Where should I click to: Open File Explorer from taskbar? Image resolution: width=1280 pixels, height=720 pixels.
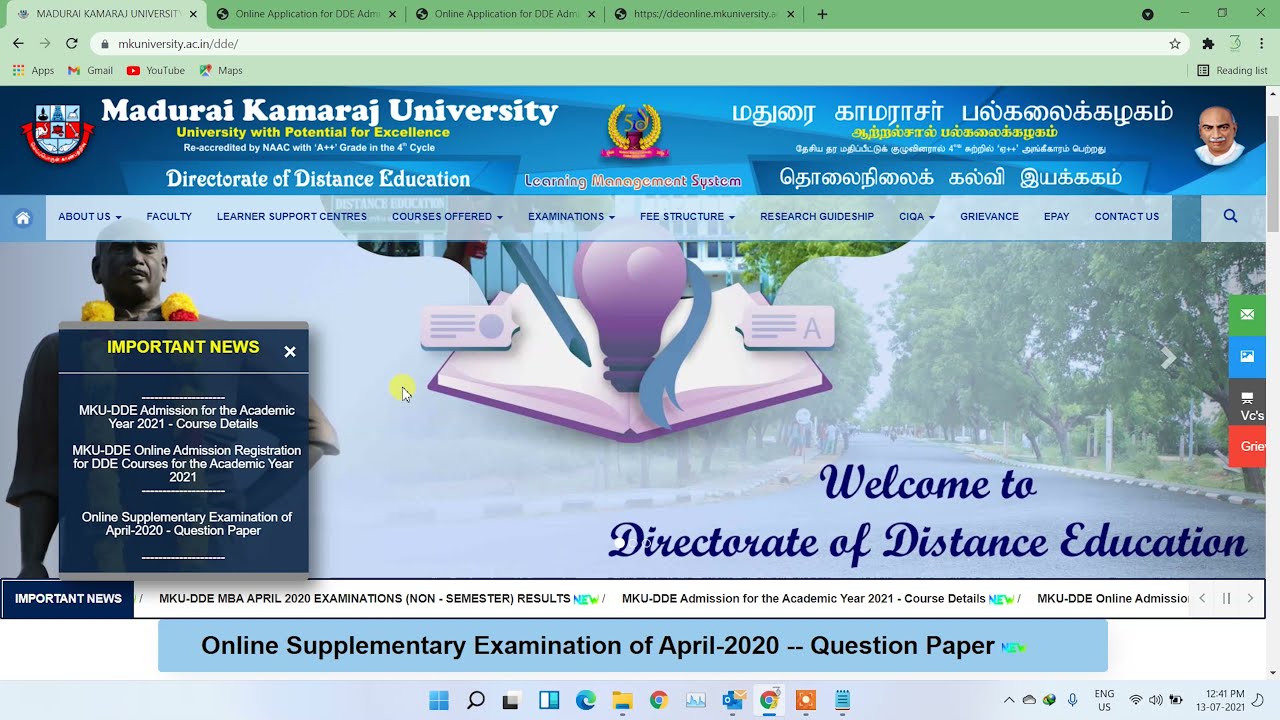pos(622,701)
